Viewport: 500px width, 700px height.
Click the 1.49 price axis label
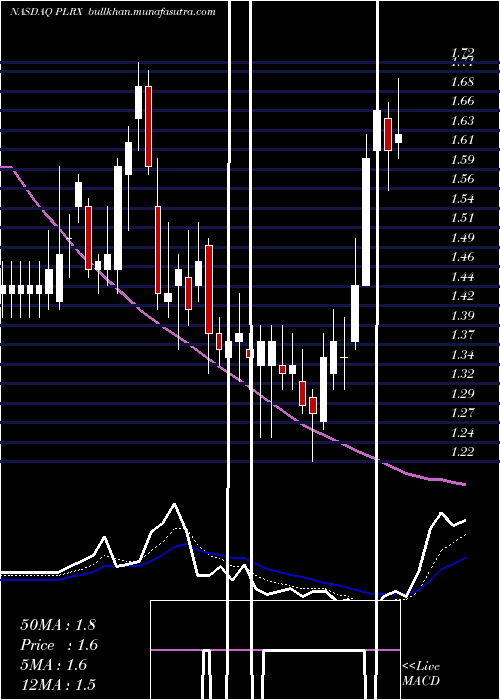pos(462,238)
